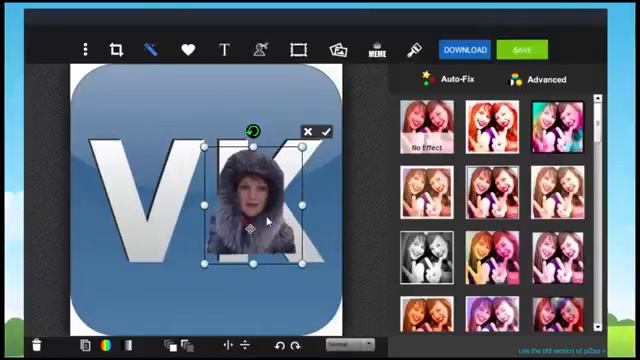Click the redo arrow
Image resolution: width=640 pixels, height=360 pixels.
(296, 346)
